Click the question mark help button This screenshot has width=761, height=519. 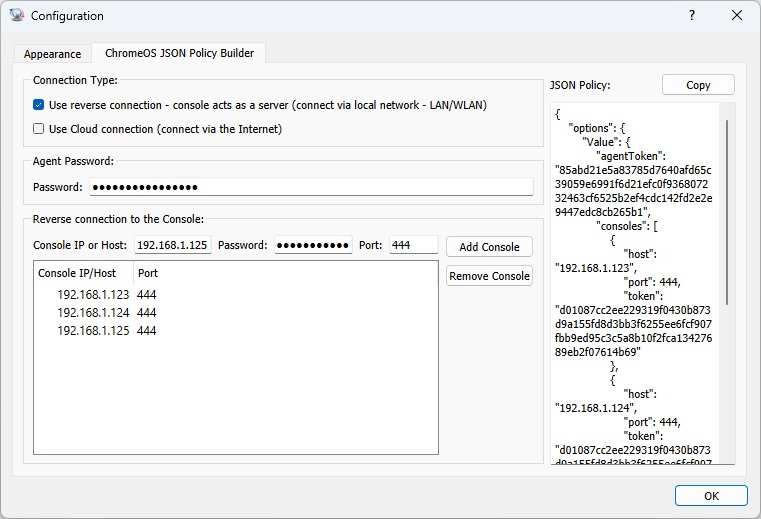[x=692, y=16]
